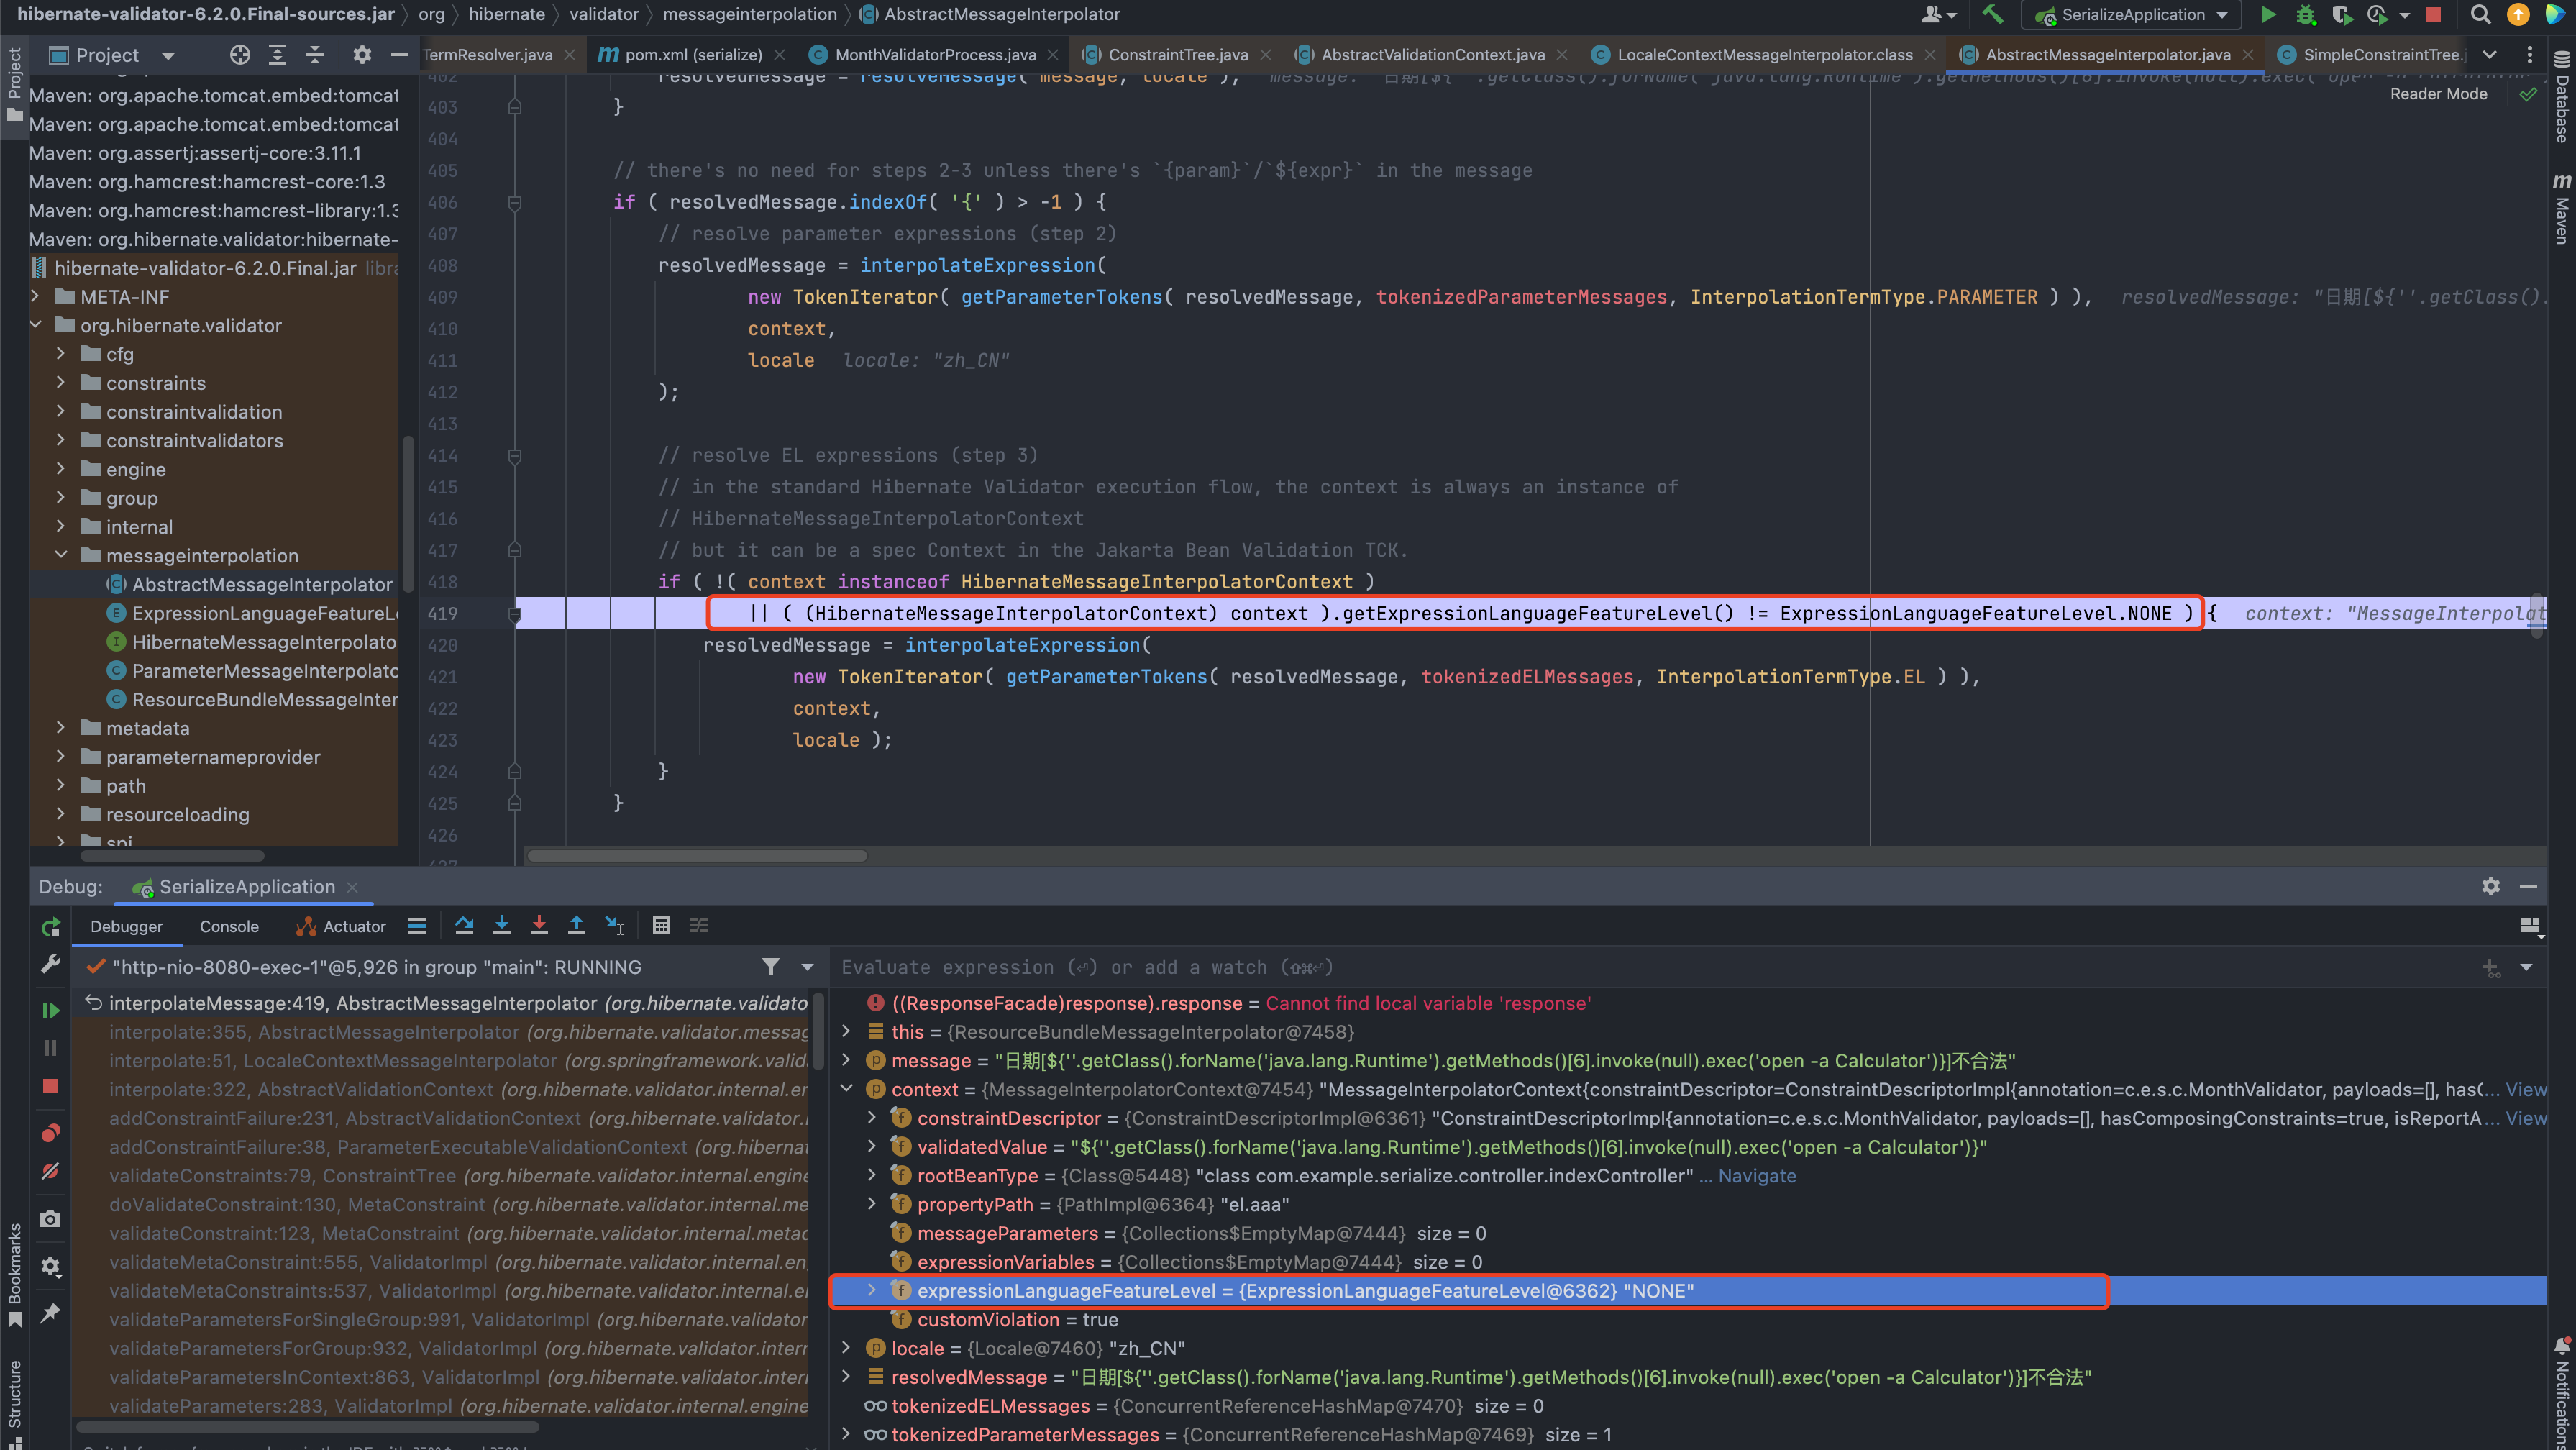This screenshot has height=1450, width=2576.
Task: Stop the debug session with the red square
Action: click(x=50, y=1086)
